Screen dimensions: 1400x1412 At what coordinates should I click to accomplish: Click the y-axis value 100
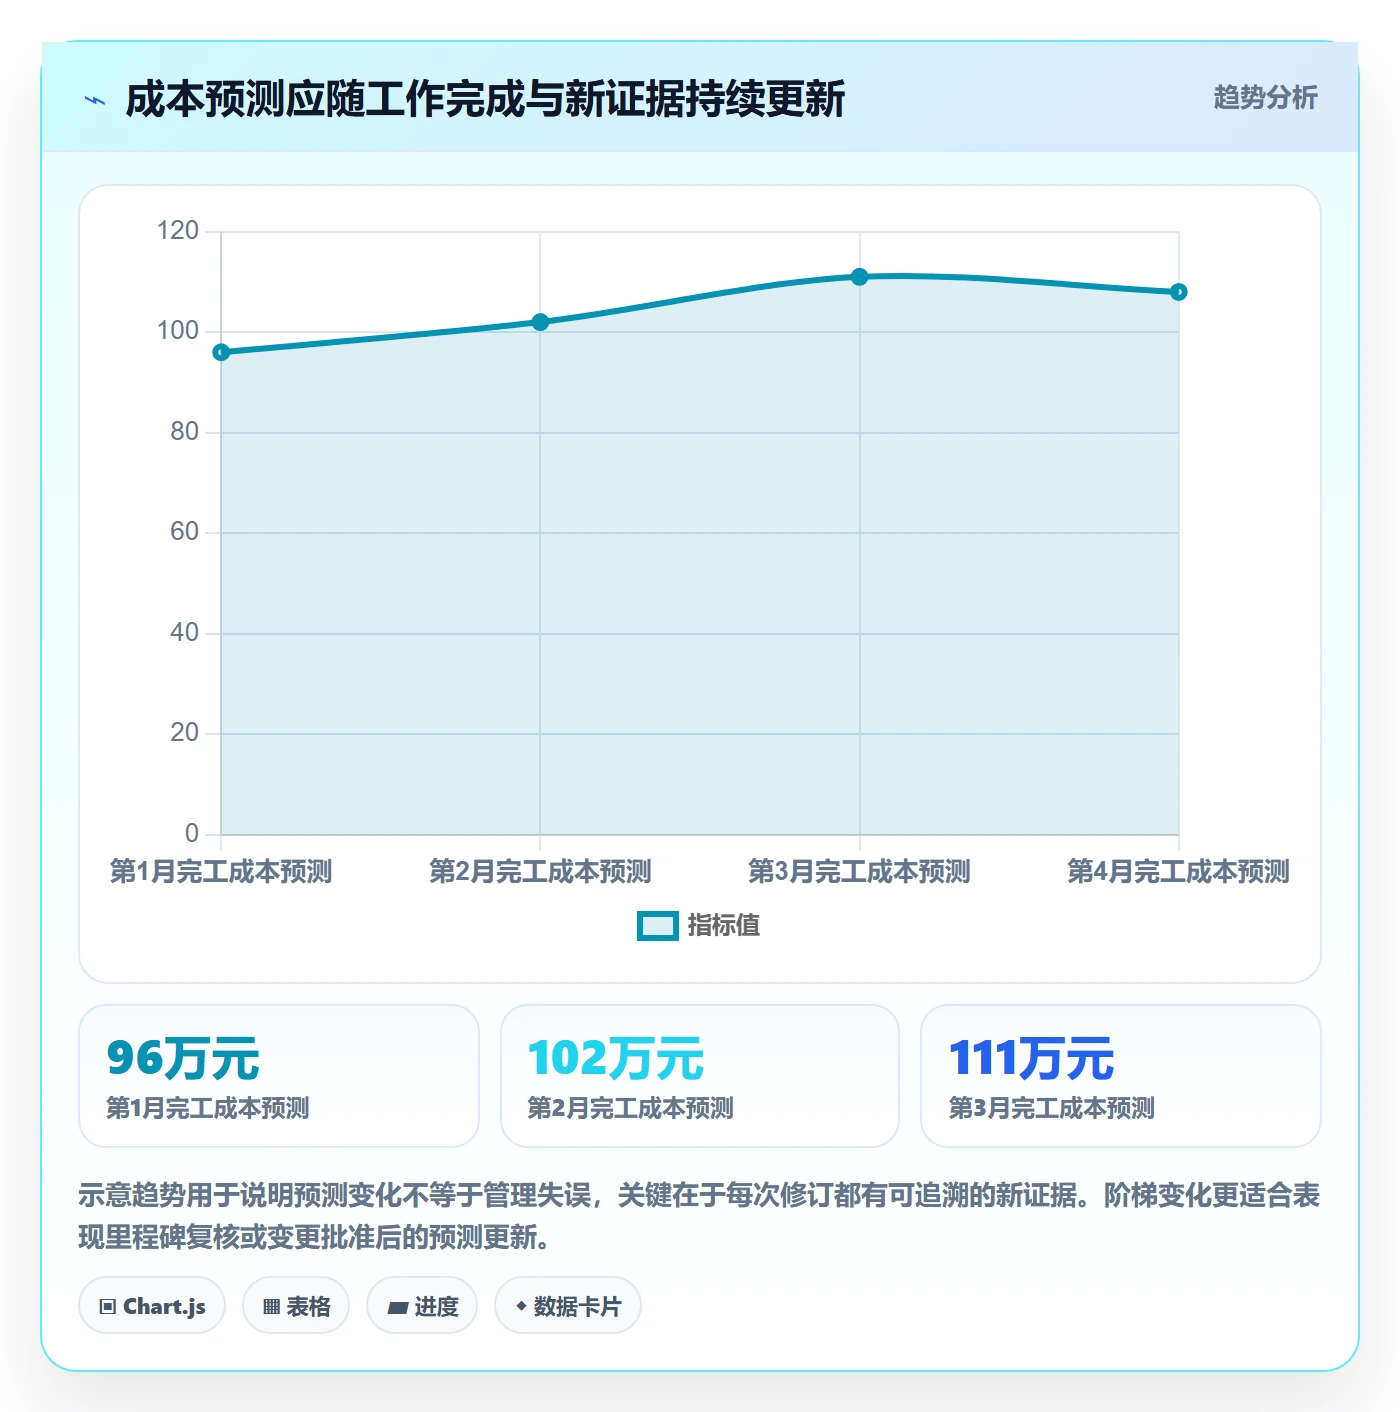[x=178, y=331]
